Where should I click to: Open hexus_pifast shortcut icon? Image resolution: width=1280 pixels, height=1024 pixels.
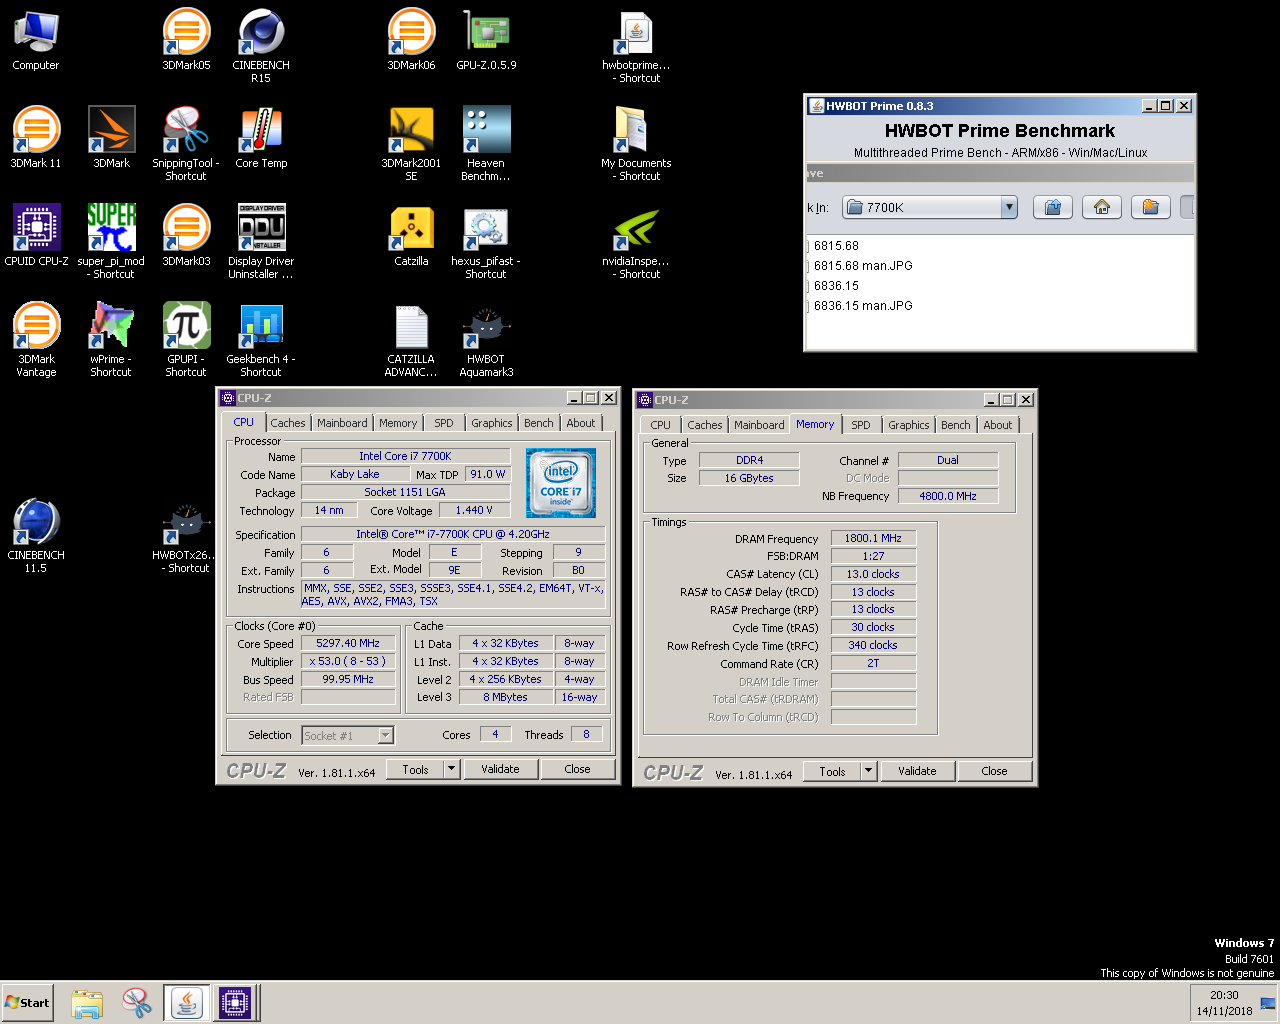[486, 242]
